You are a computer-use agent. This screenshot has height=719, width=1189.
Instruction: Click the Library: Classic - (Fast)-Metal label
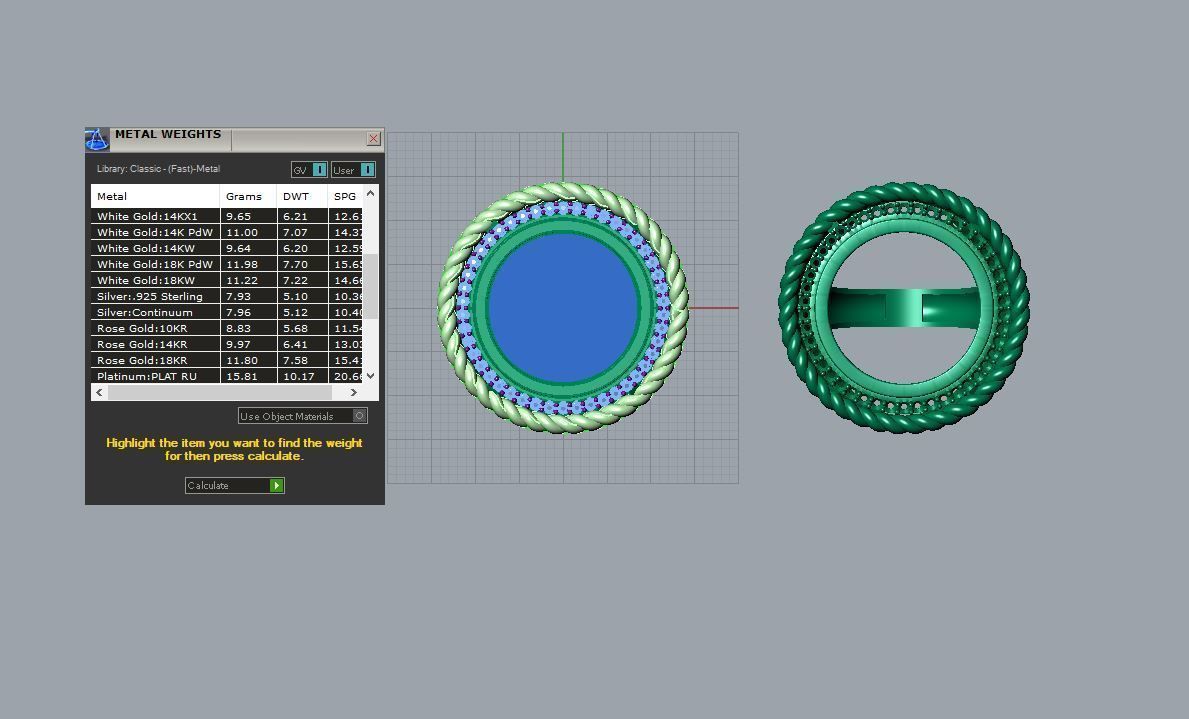pyautogui.click(x=158, y=168)
